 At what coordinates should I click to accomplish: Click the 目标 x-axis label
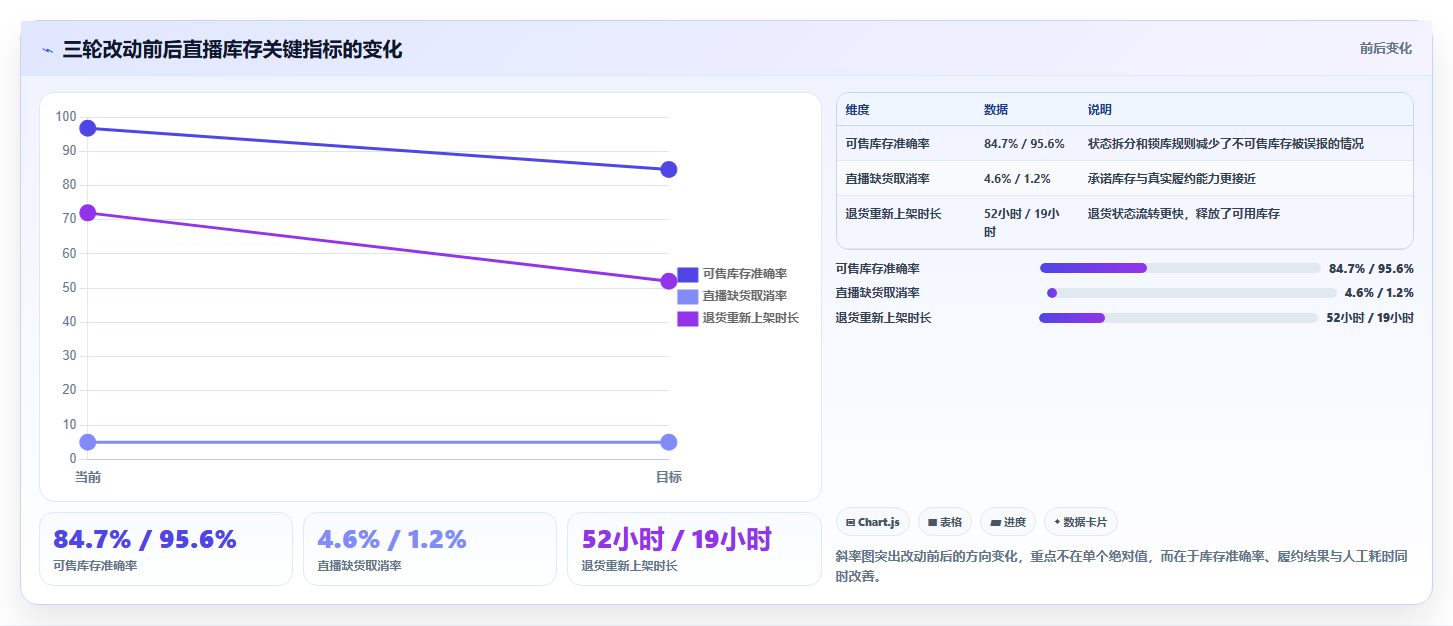669,478
